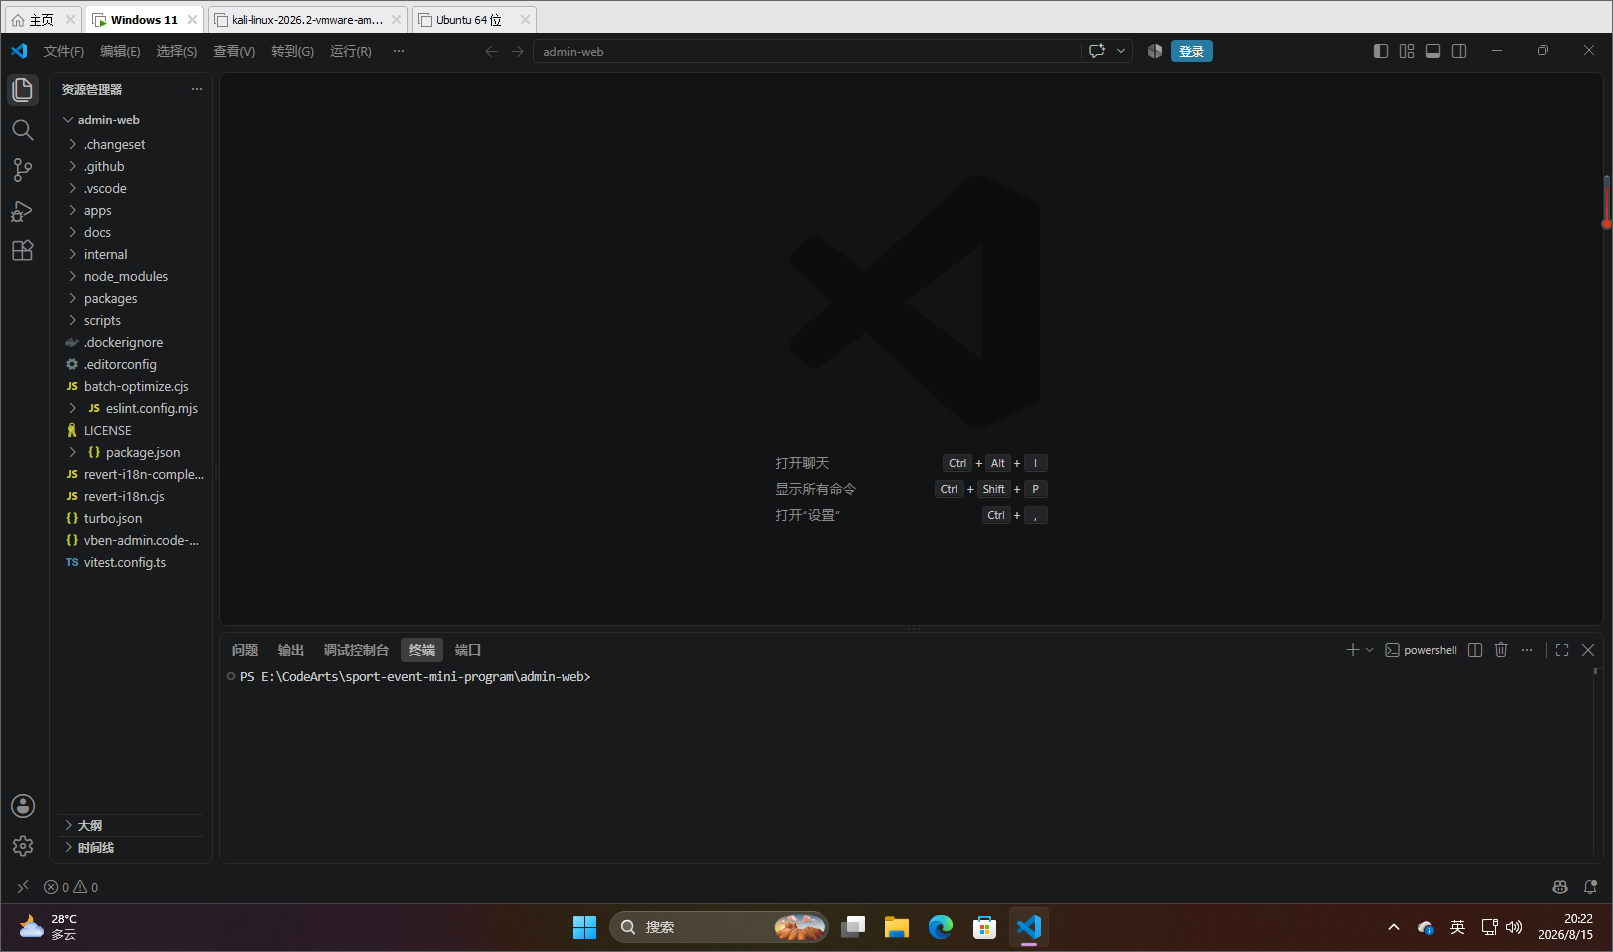Viewport: 1613px width, 952px height.
Task: Toggle secondary side bar visibility
Action: pyautogui.click(x=1459, y=51)
